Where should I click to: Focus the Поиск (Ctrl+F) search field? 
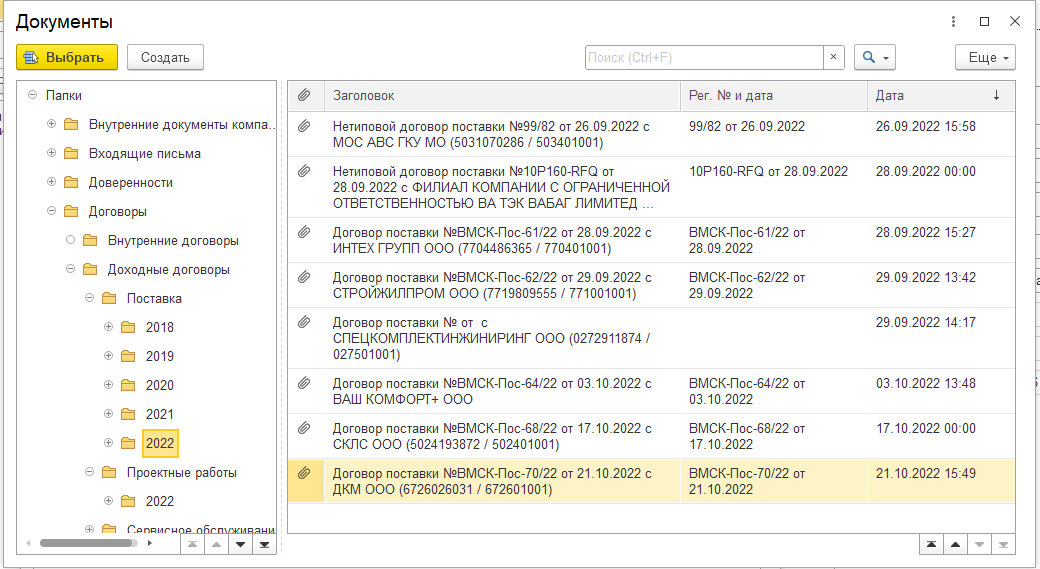click(x=704, y=57)
